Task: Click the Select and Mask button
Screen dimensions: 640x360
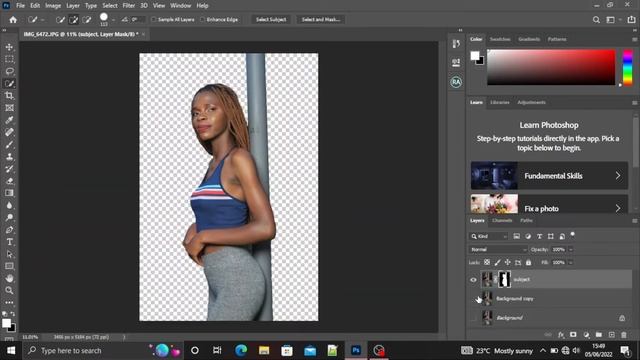Action: pyautogui.click(x=321, y=20)
